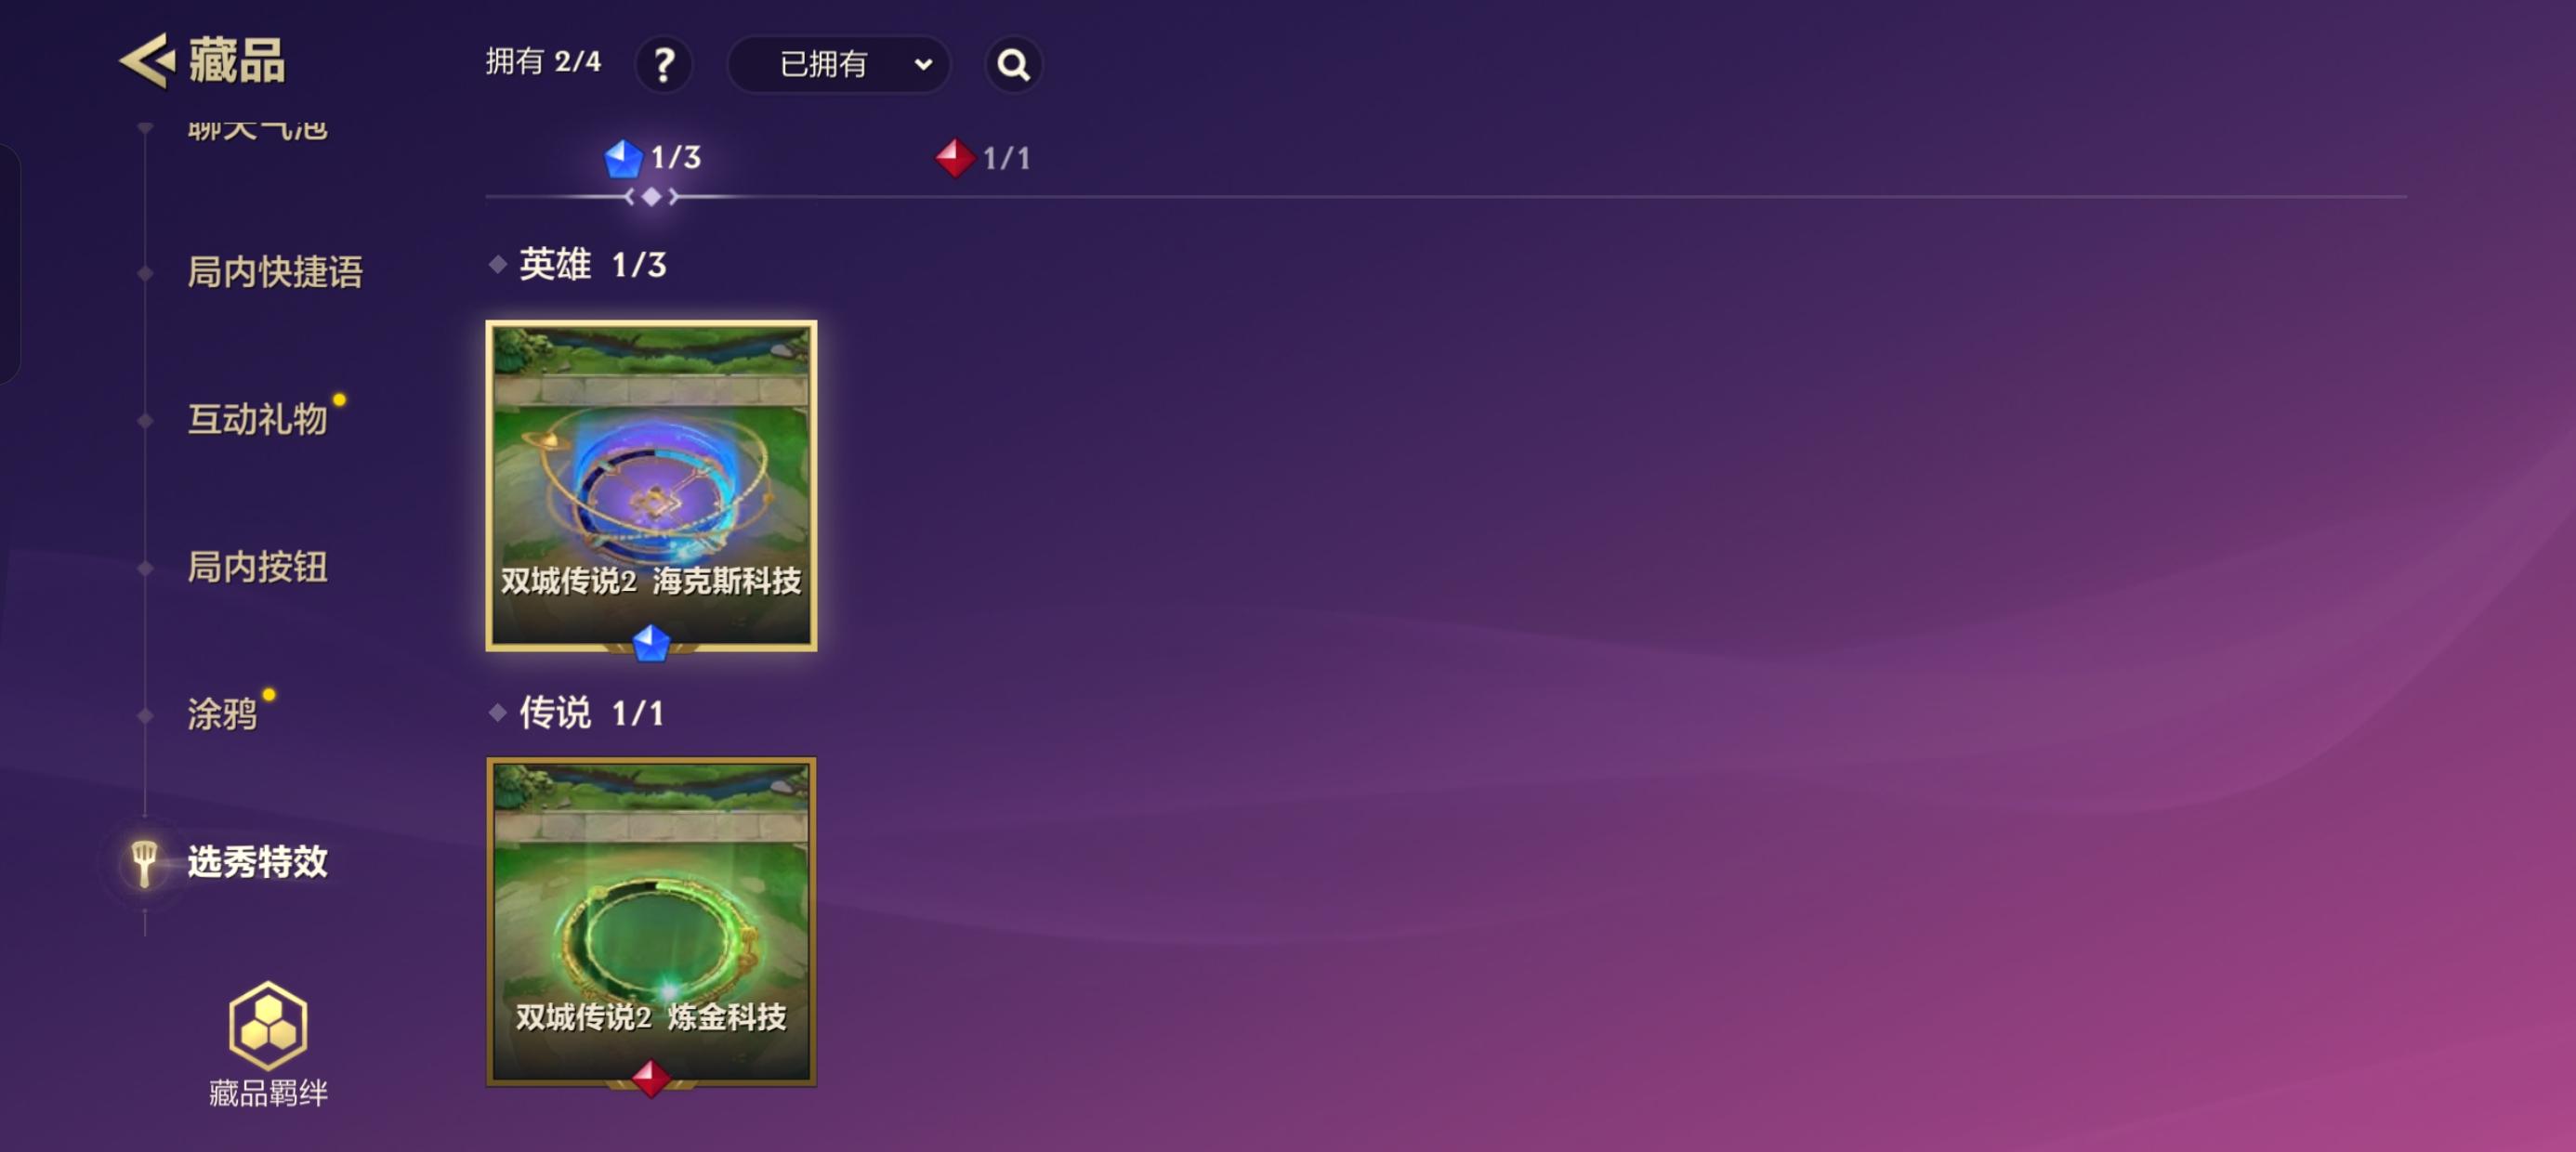2576x1152 pixels.
Task: Collapse the 传说 1/1 section header
Action: click(577, 713)
